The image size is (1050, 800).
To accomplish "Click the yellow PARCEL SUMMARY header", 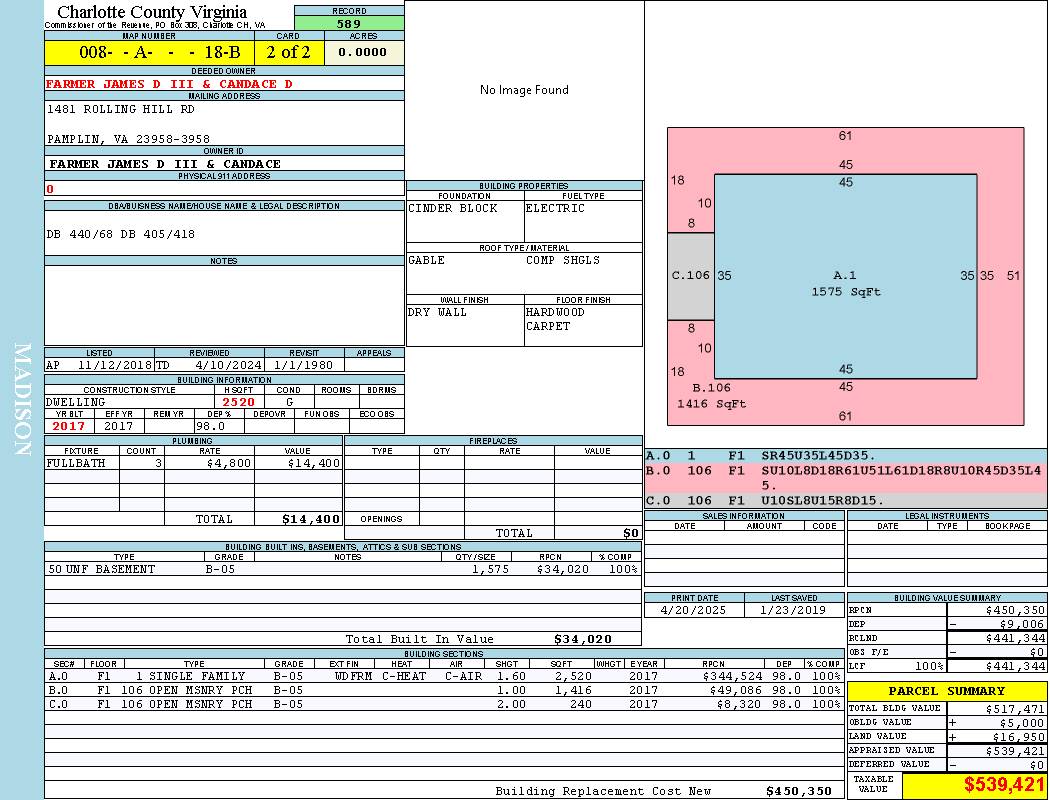I will (946, 691).
